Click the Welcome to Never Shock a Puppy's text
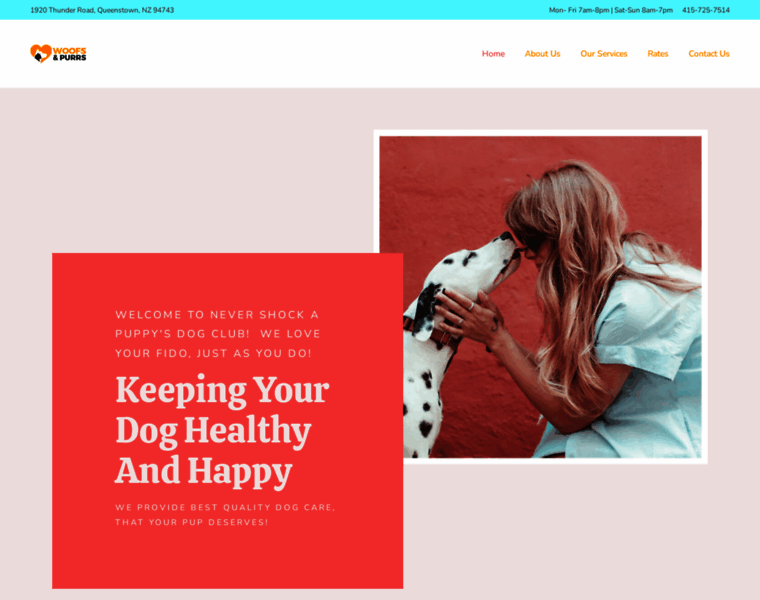760x600 pixels. (218, 334)
